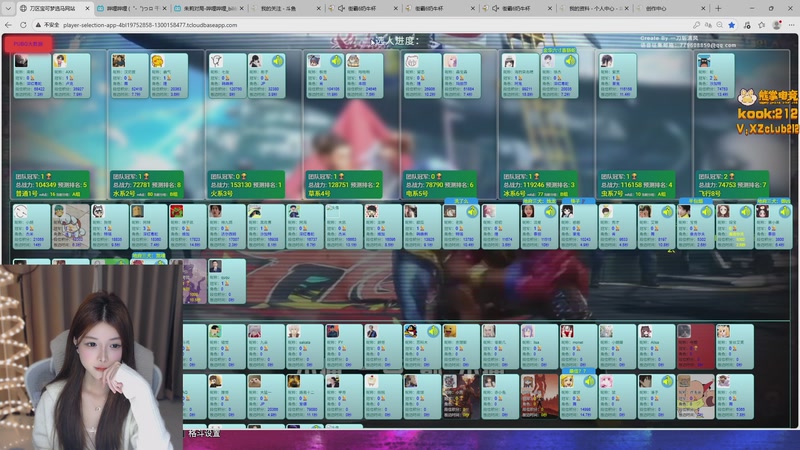The image size is (800, 450).
Task: Select the 飞行8号 team info panel
Action: pyautogui.click(x=733, y=184)
